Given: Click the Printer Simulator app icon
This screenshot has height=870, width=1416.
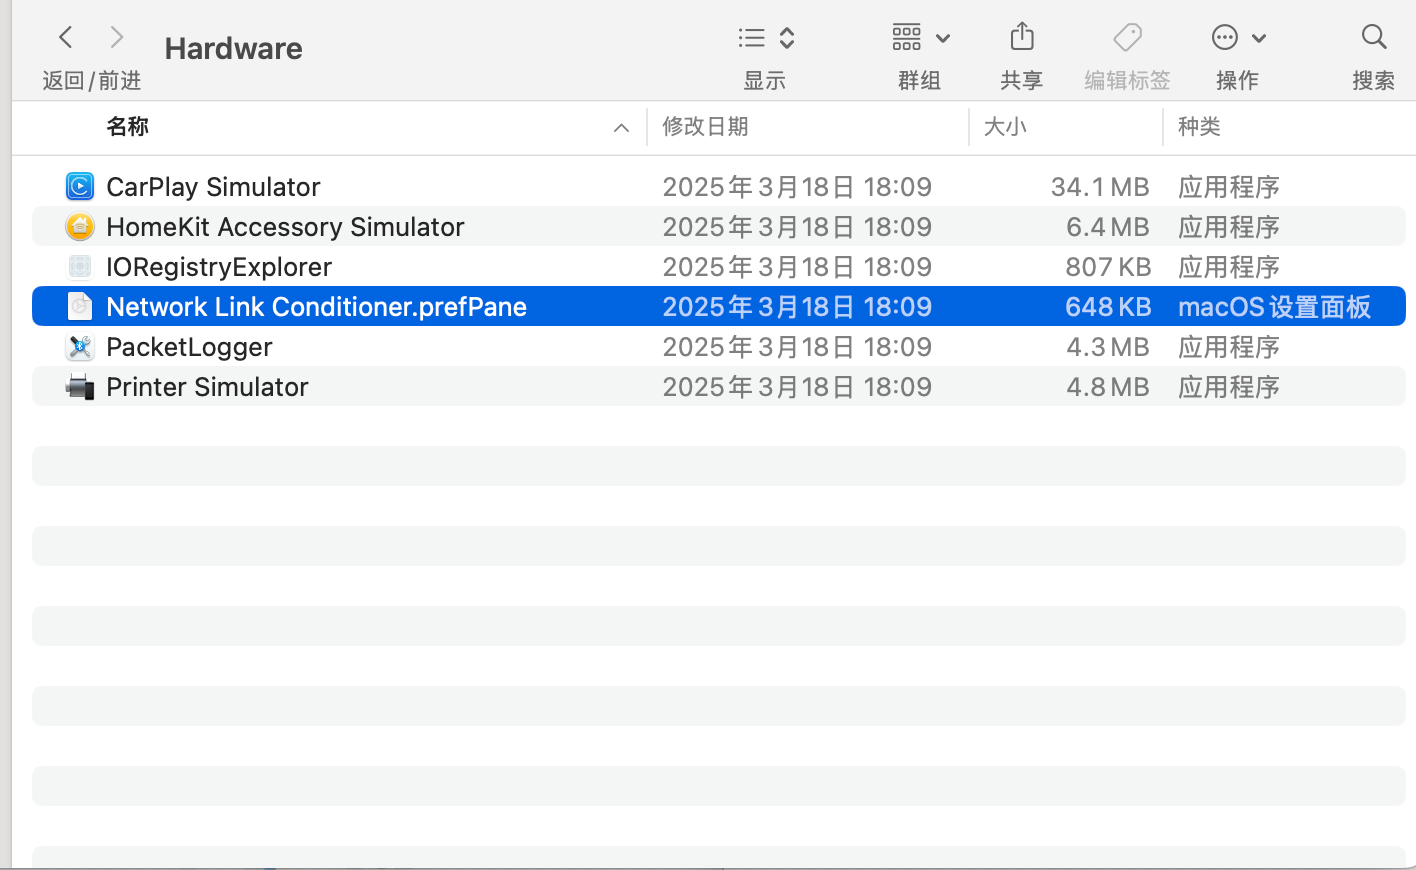Looking at the screenshot, I should coord(80,386).
